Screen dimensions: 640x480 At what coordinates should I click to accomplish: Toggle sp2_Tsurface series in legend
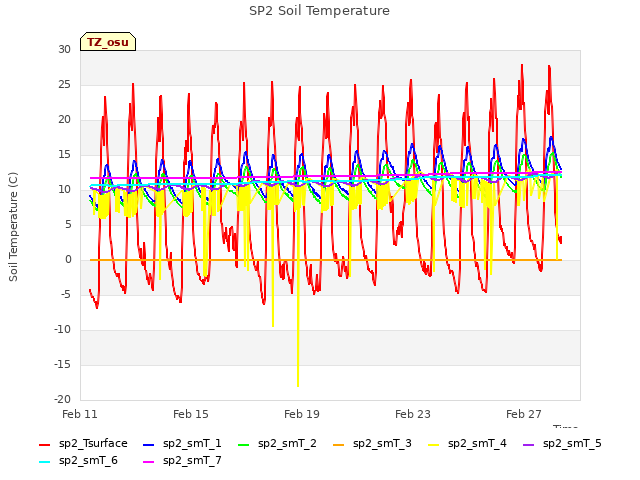tap(83, 443)
